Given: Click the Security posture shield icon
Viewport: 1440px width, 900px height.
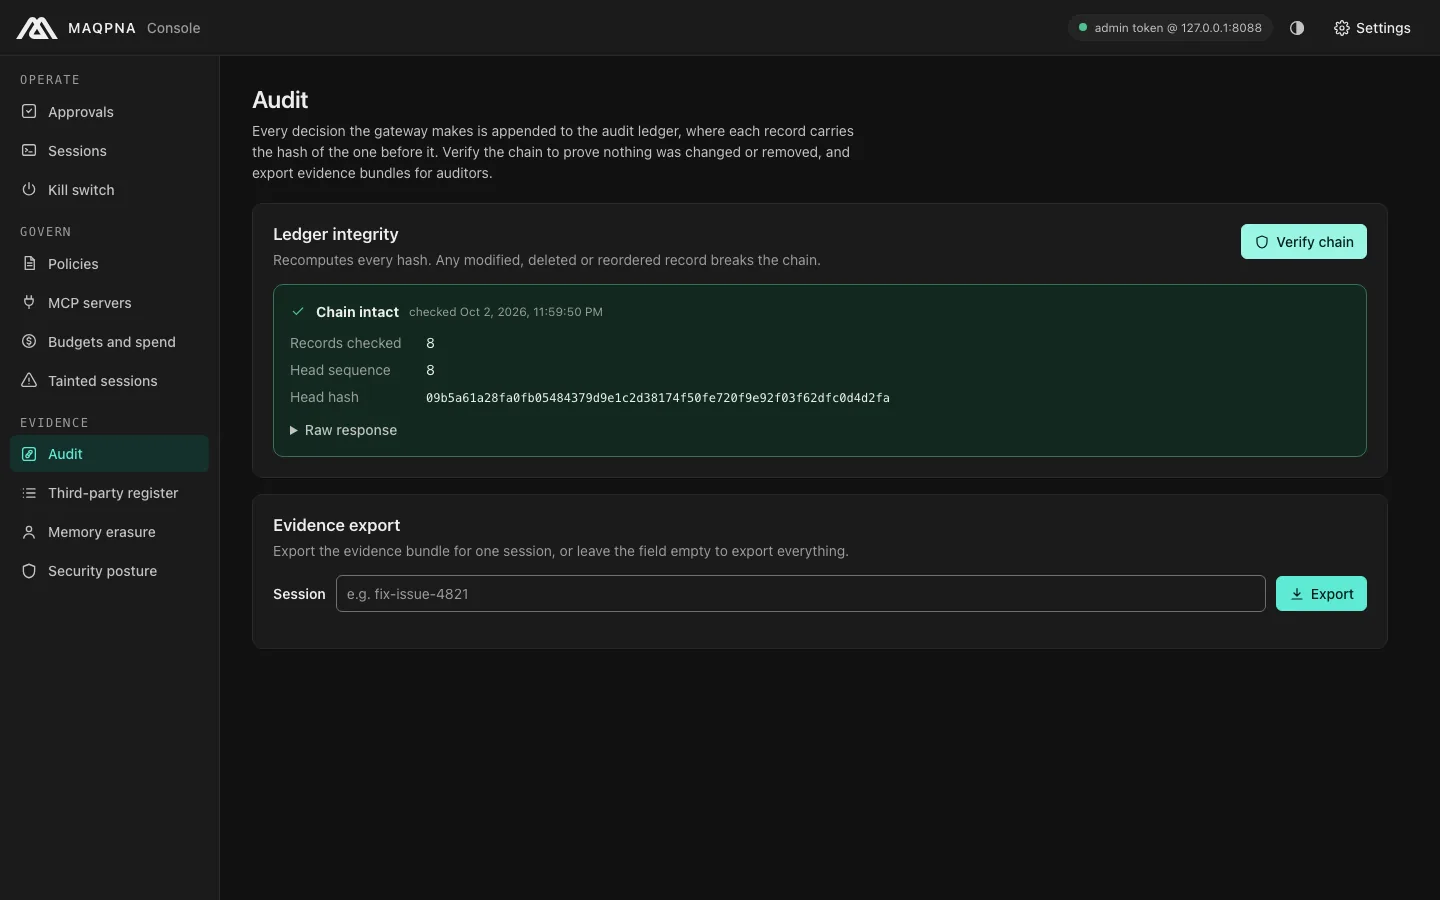Looking at the screenshot, I should pyautogui.click(x=29, y=571).
